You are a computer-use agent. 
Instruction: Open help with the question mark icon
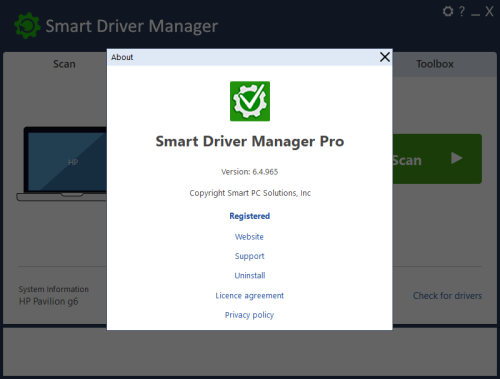[462, 12]
